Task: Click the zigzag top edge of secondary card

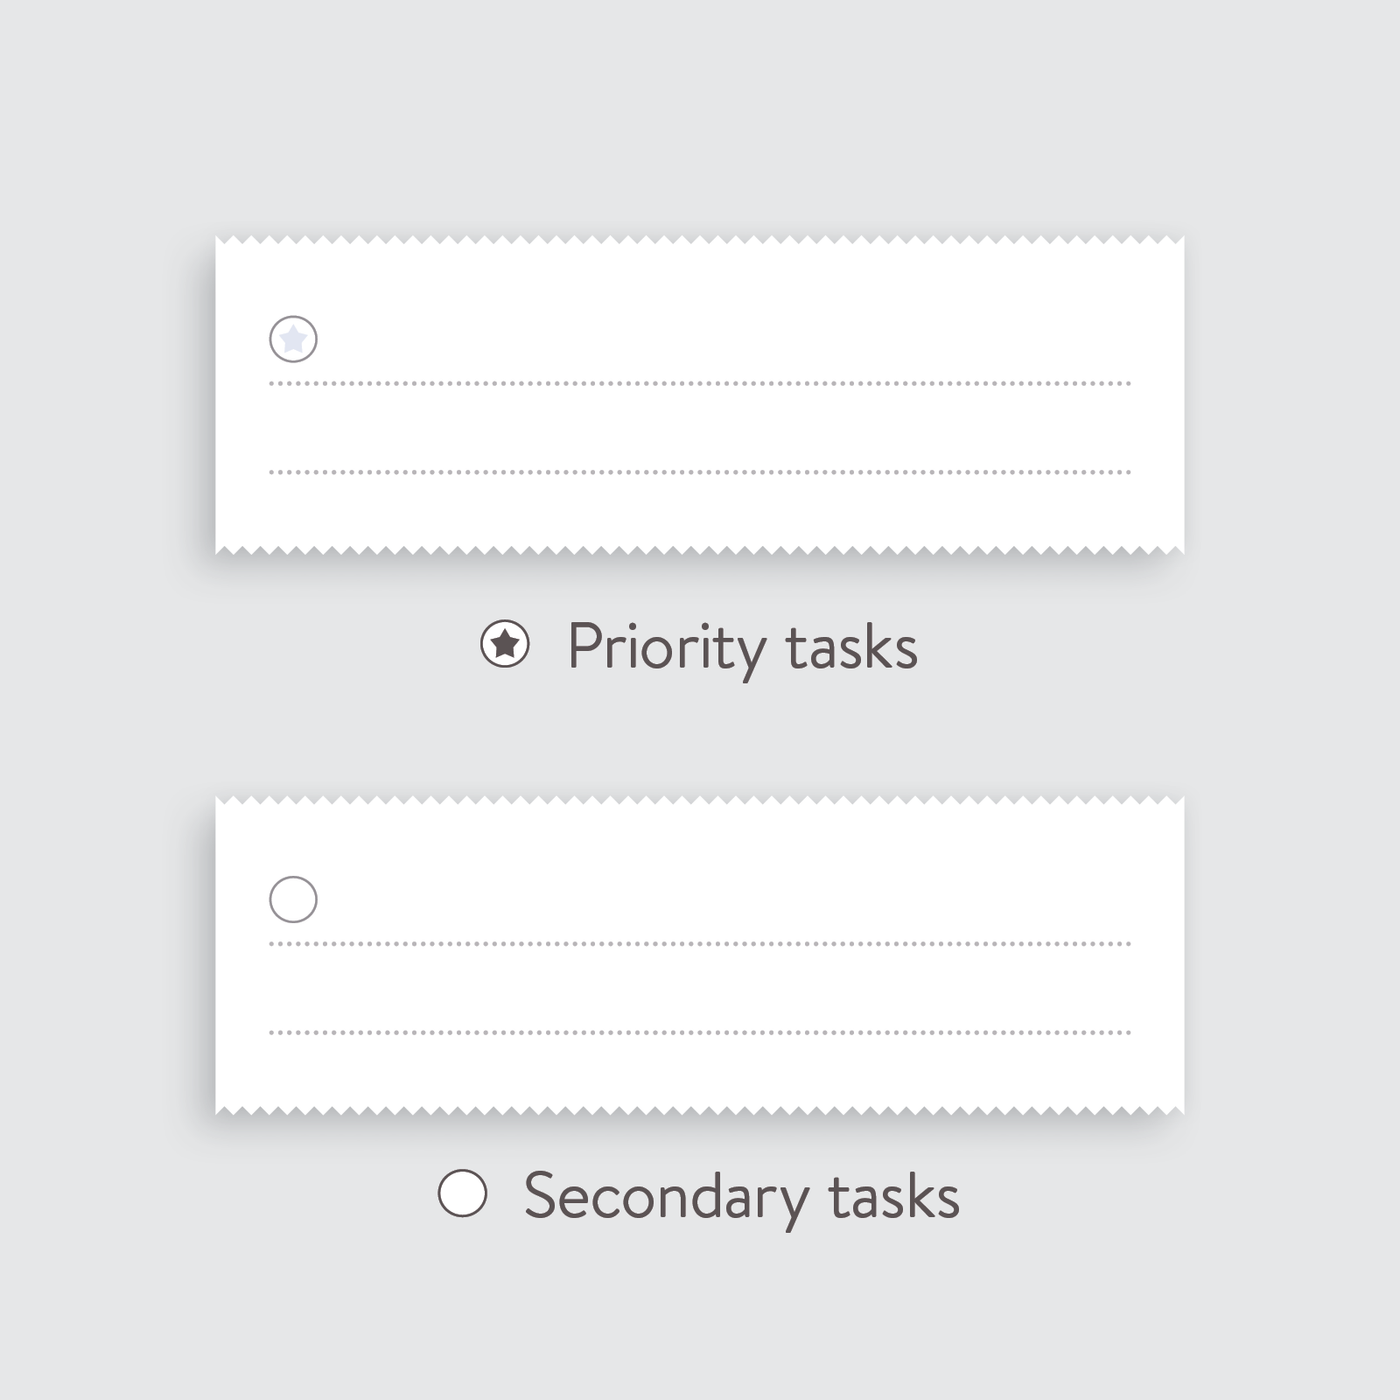Action: click(700, 802)
